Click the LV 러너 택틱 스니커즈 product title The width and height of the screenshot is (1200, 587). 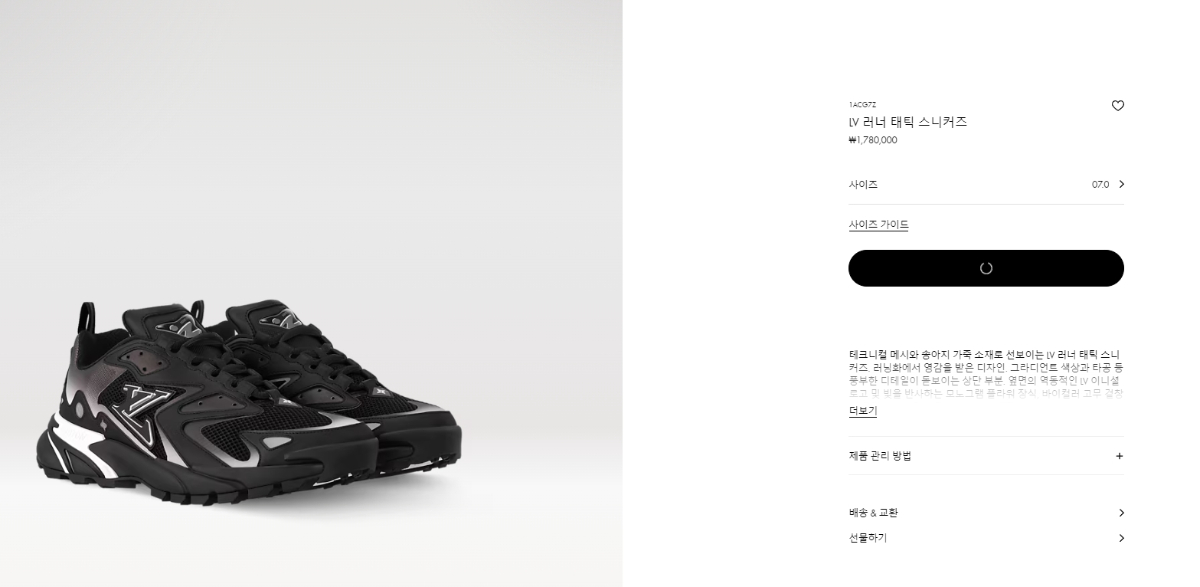pos(908,122)
